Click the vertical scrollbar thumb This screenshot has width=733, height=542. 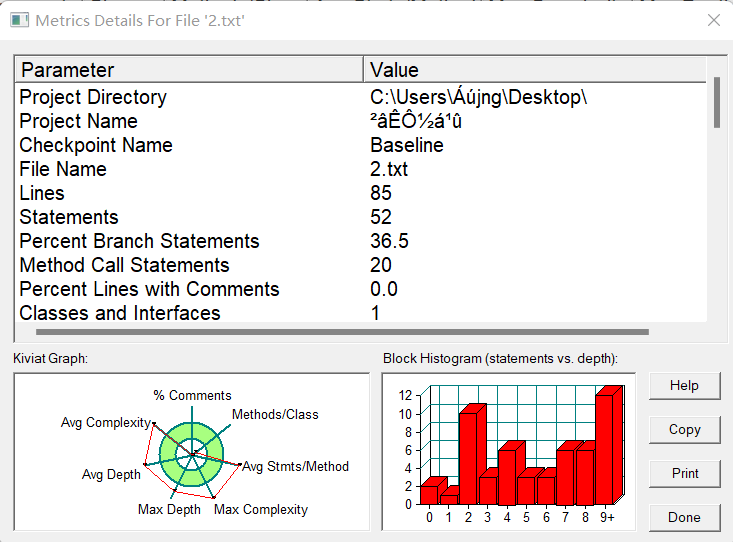tap(717, 102)
